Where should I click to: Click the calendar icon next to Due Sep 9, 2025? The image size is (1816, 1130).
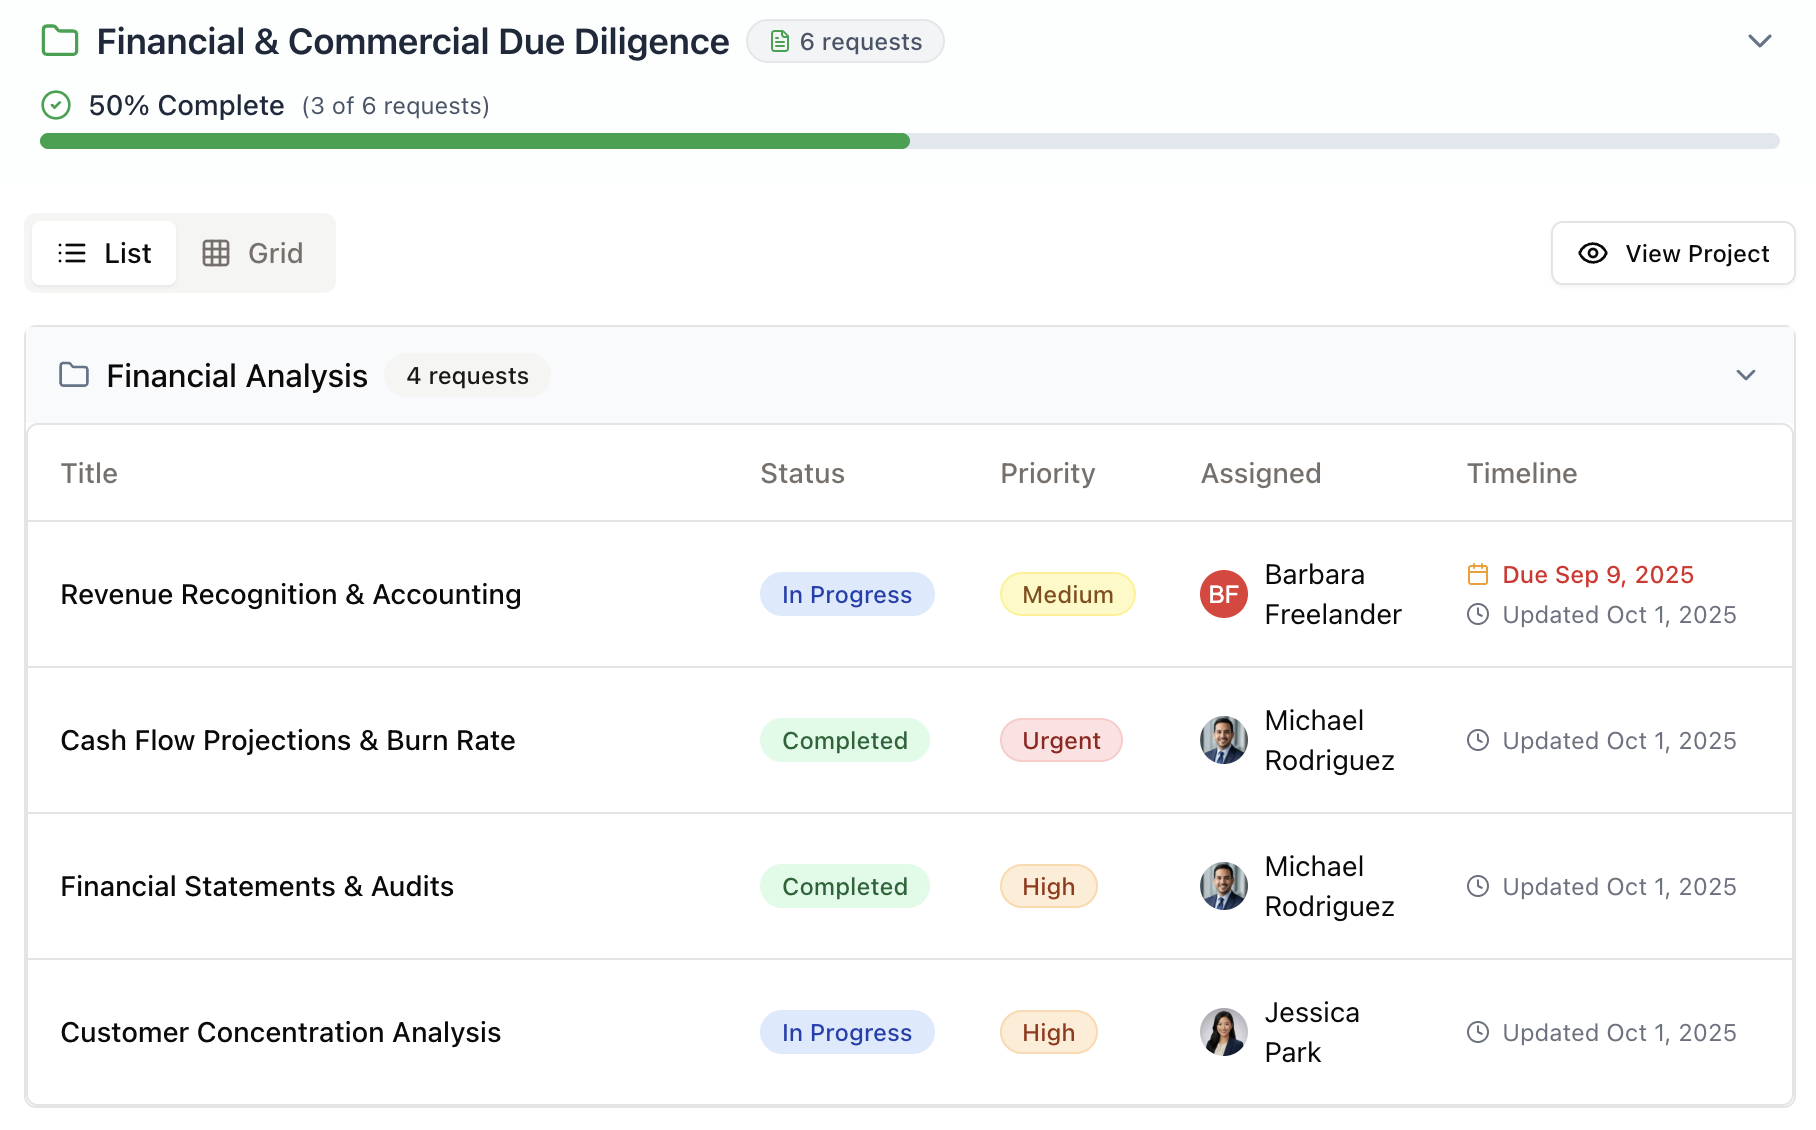(1478, 574)
